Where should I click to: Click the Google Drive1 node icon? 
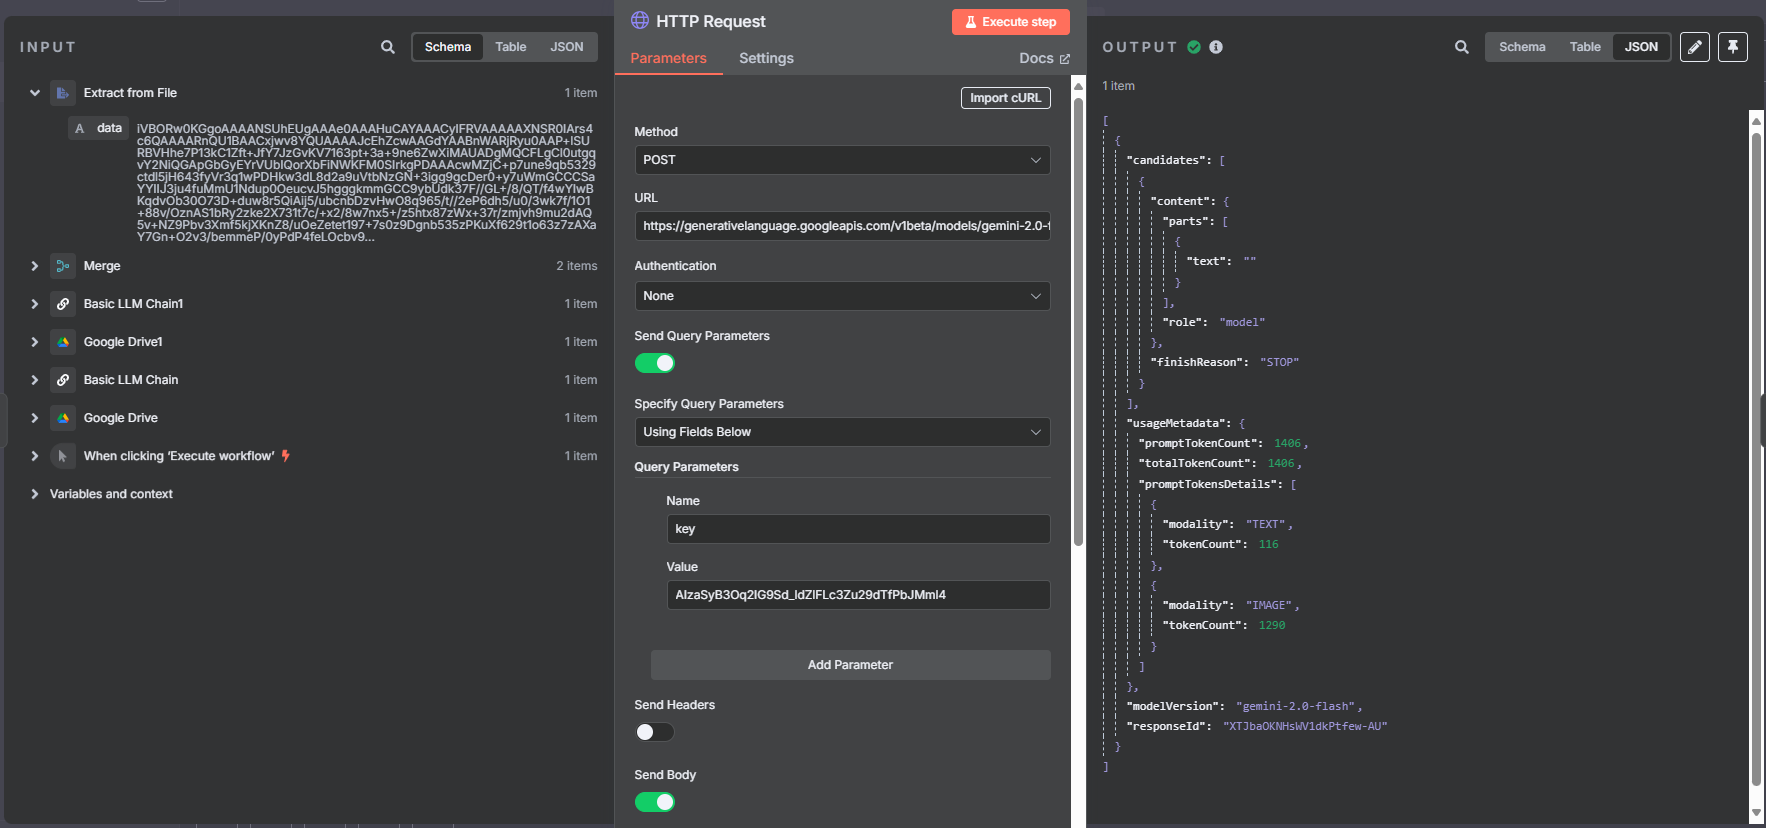pyautogui.click(x=63, y=342)
